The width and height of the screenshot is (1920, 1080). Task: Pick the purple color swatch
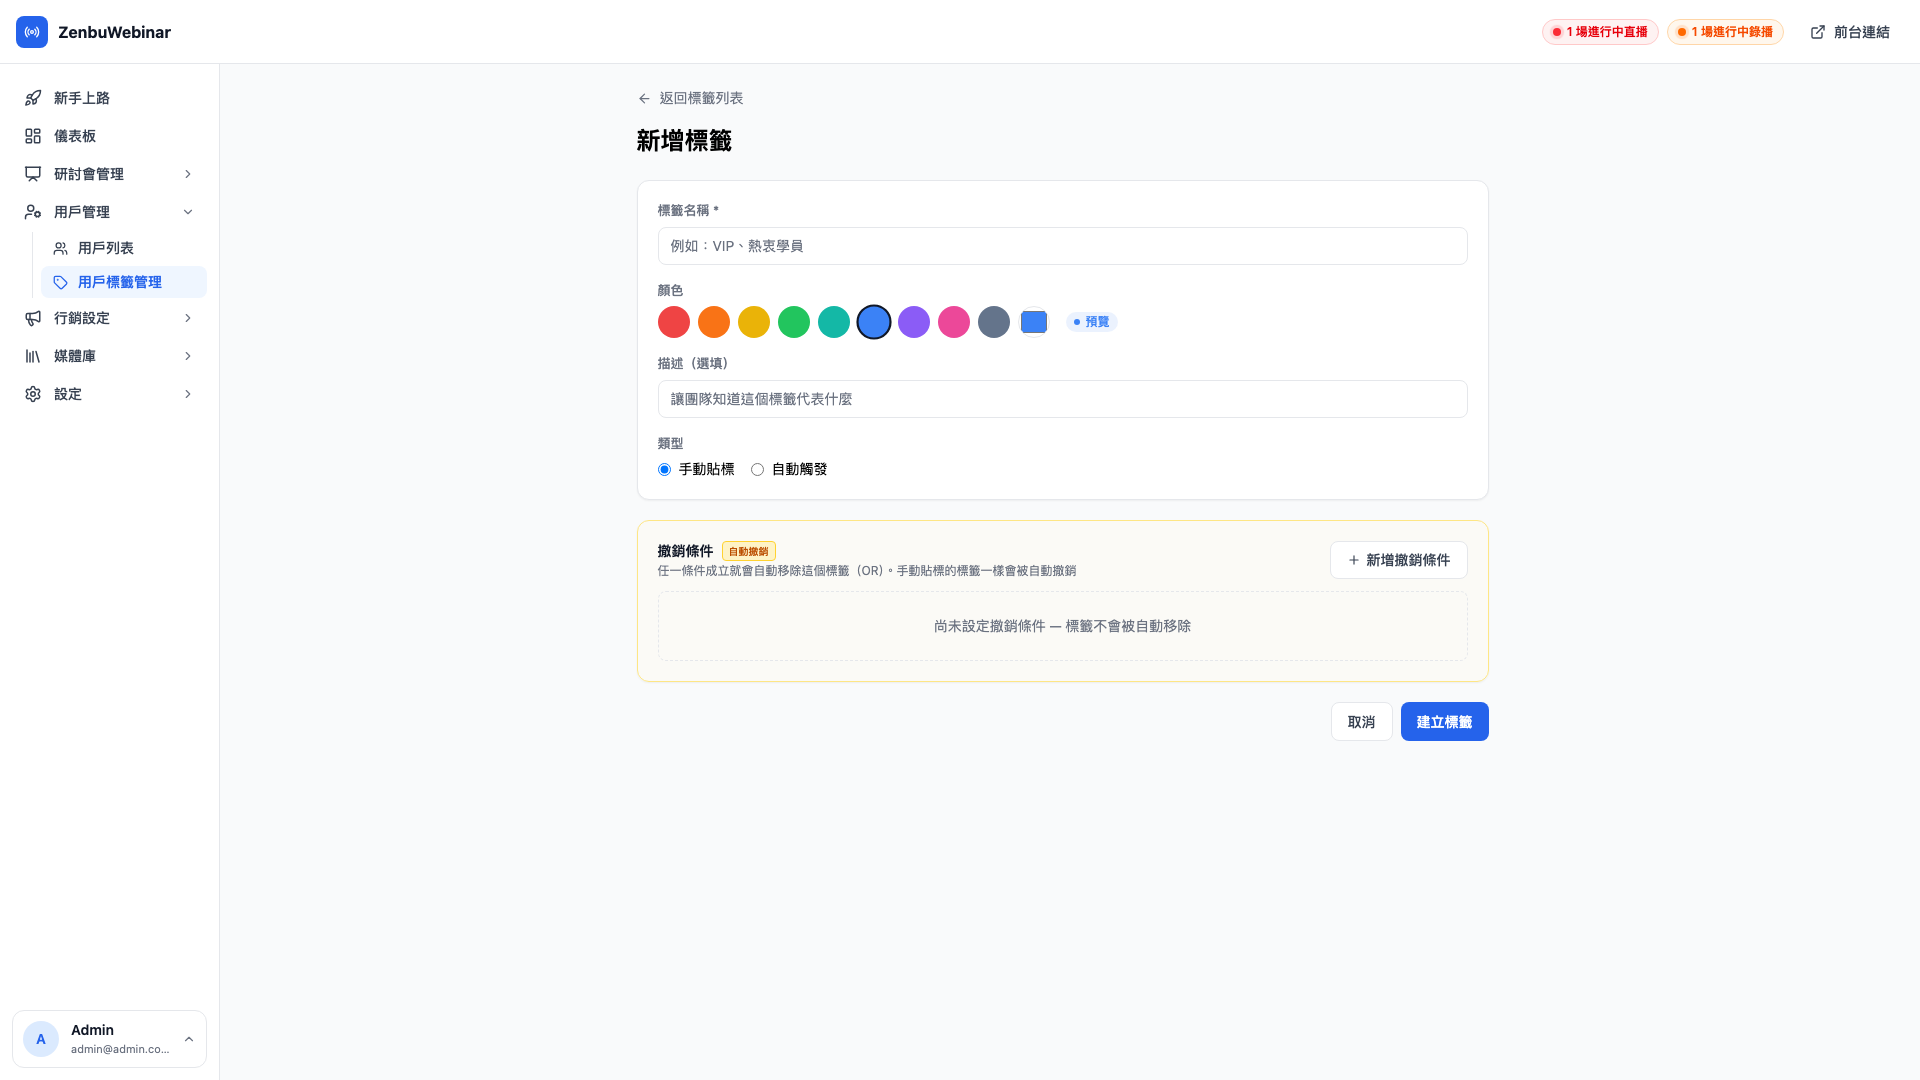(914, 322)
